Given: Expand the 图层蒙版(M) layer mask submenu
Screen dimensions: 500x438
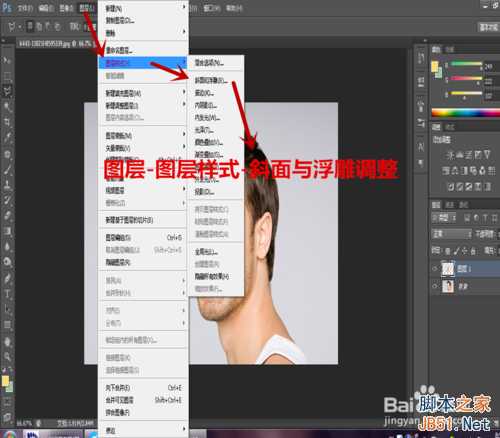Looking at the screenshot, I should pyautogui.click(x=143, y=135).
